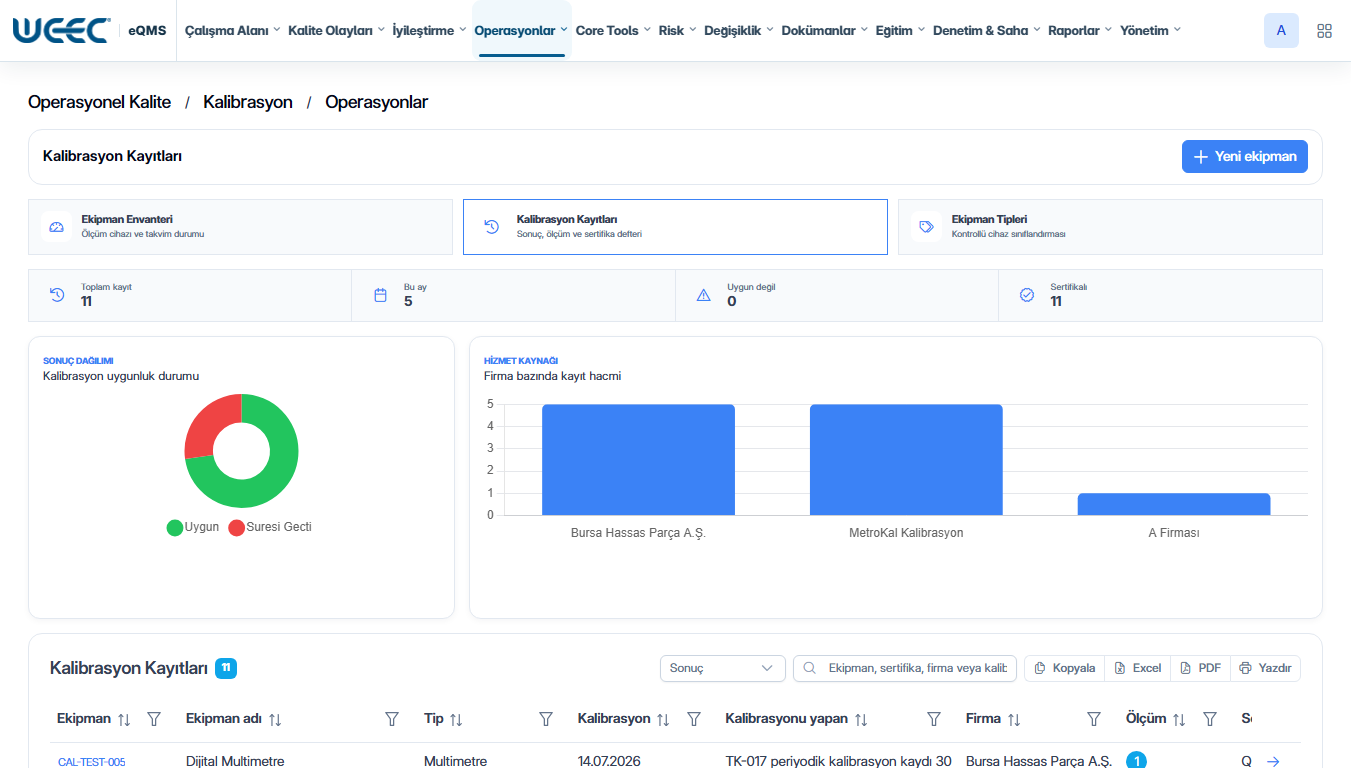Click the Bu ay calendar icon
Viewport: 1366px width, 768px height.
(x=380, y=295)
